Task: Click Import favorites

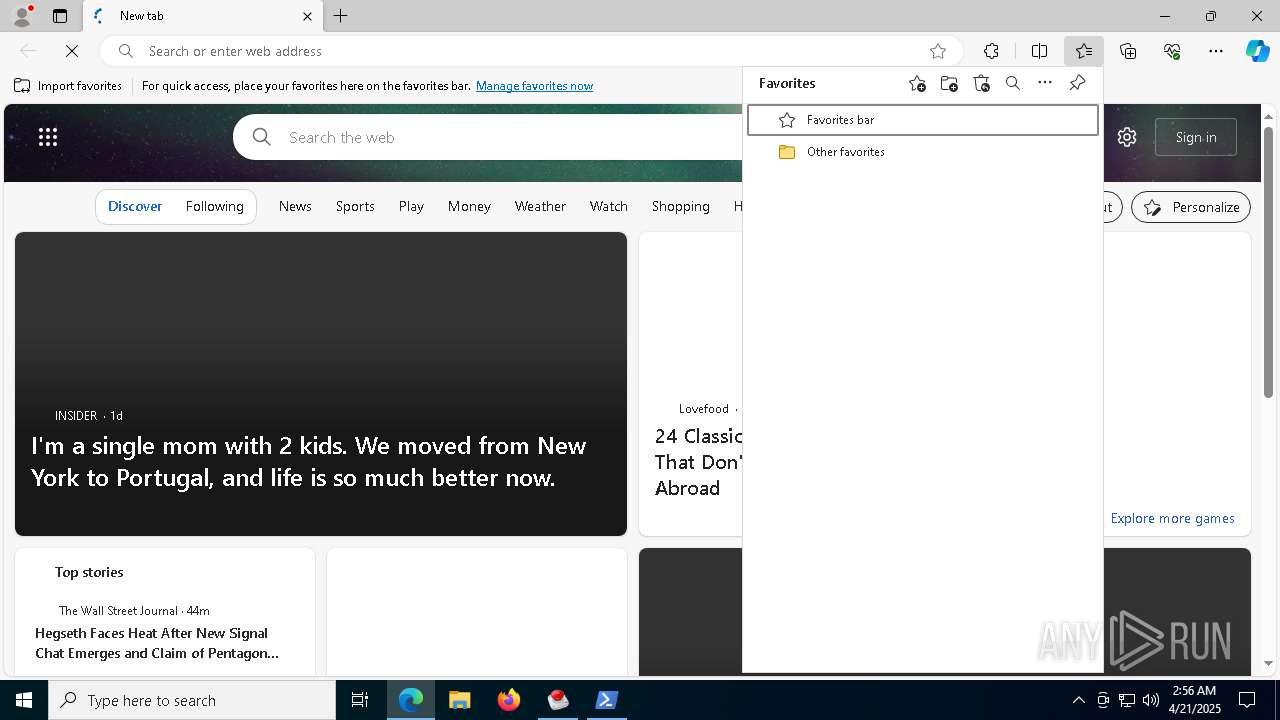Action: 68,86
